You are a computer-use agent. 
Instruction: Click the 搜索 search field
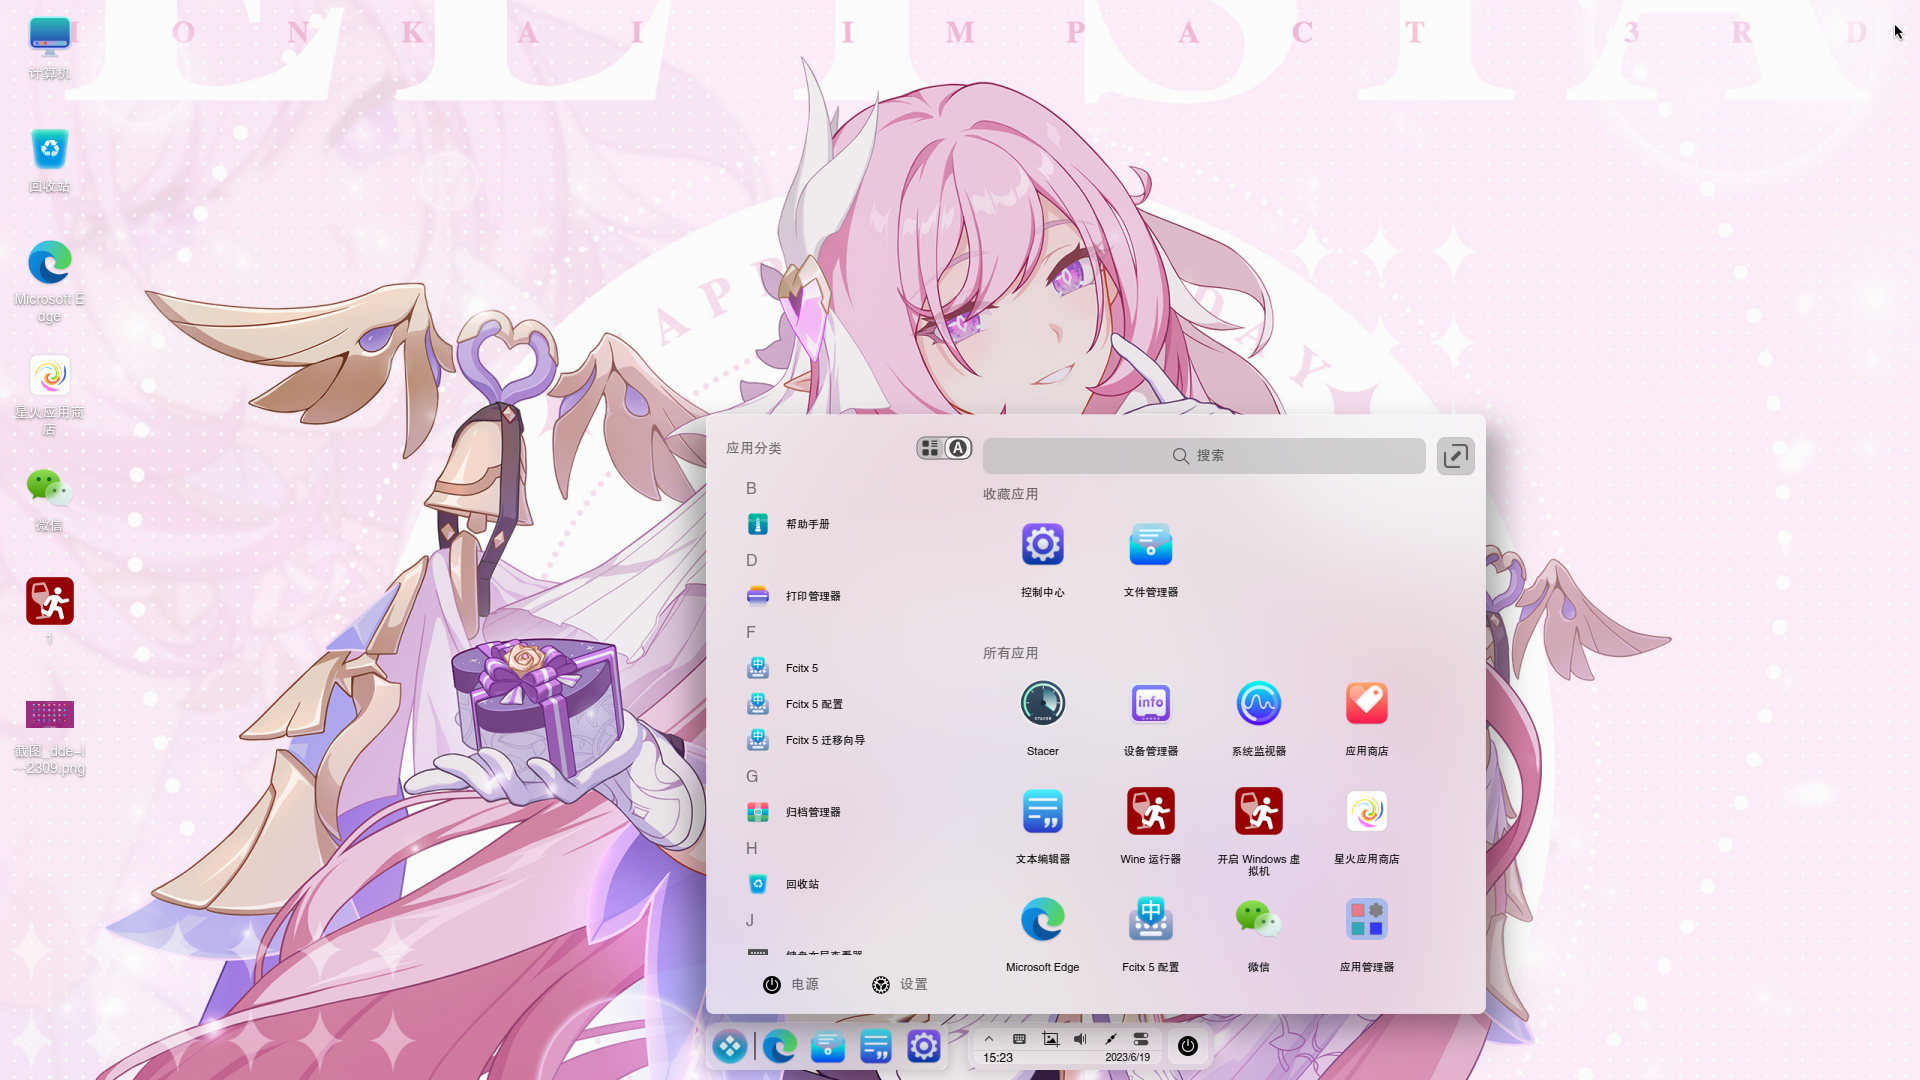[1203, 455]
